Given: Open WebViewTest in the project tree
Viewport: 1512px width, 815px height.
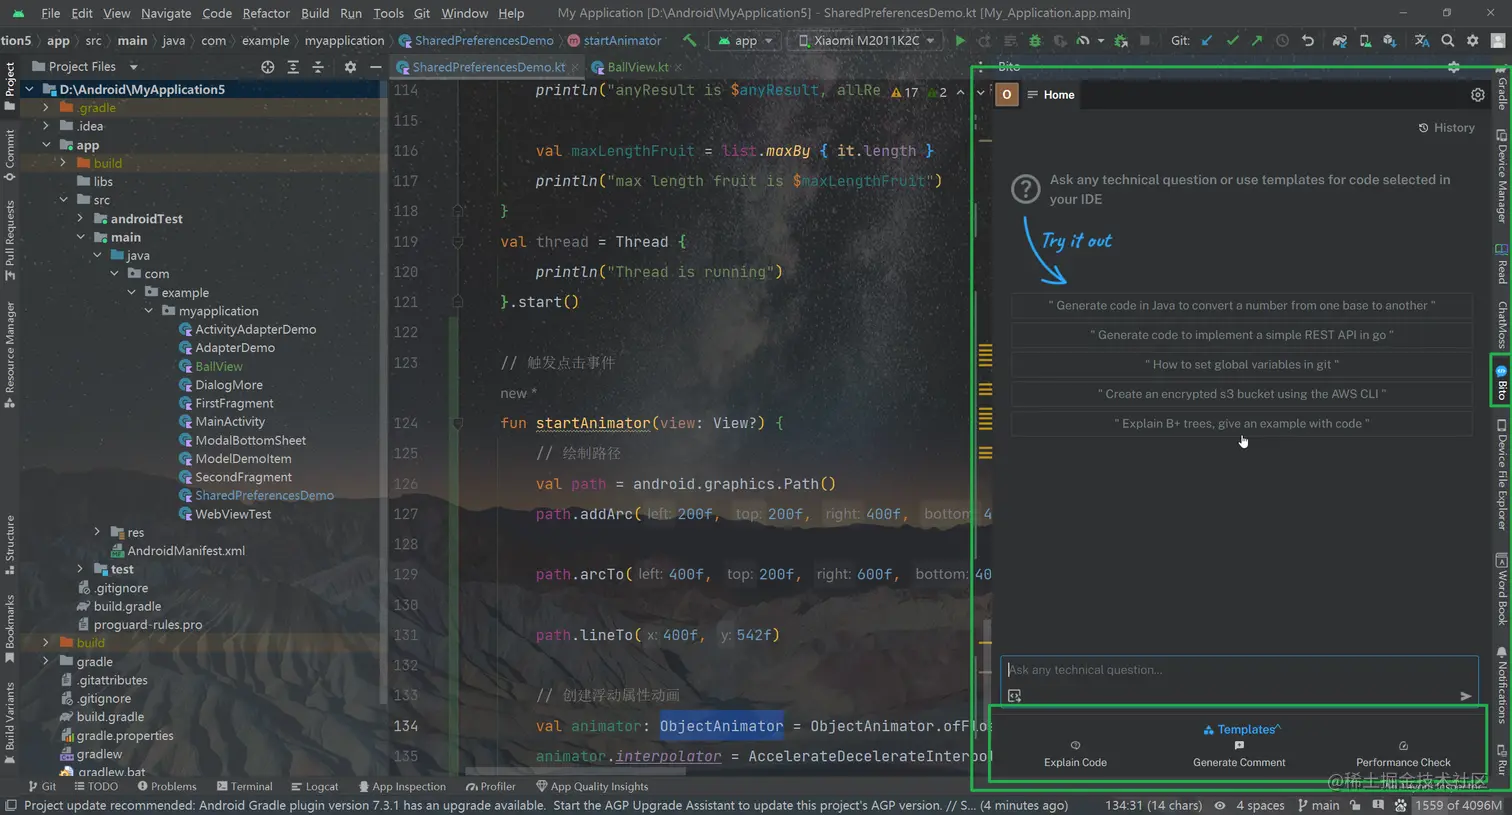Looking at the screenshot, I should [x=233, y=514].
